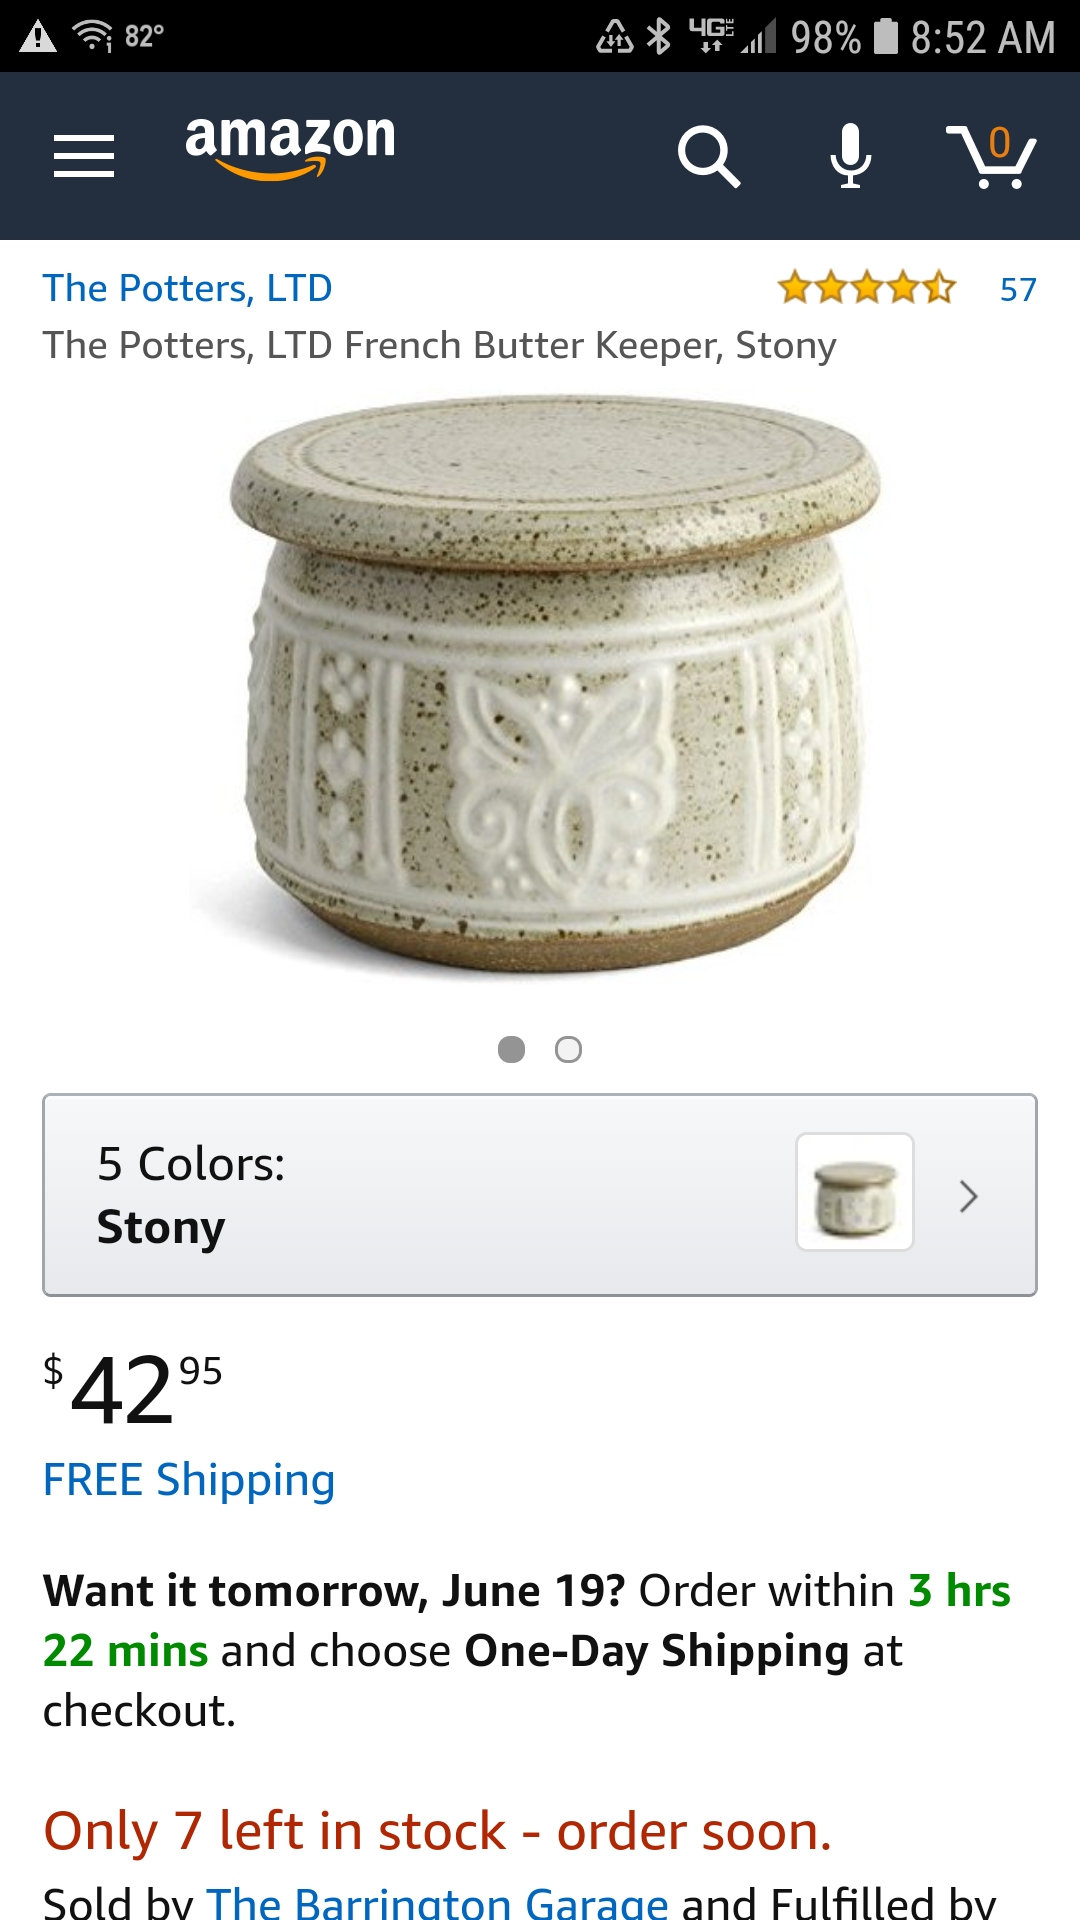Open The Barrington Garage seller link
The width and height of the screenshot is (1080, 1920).
pos(437,1902)
